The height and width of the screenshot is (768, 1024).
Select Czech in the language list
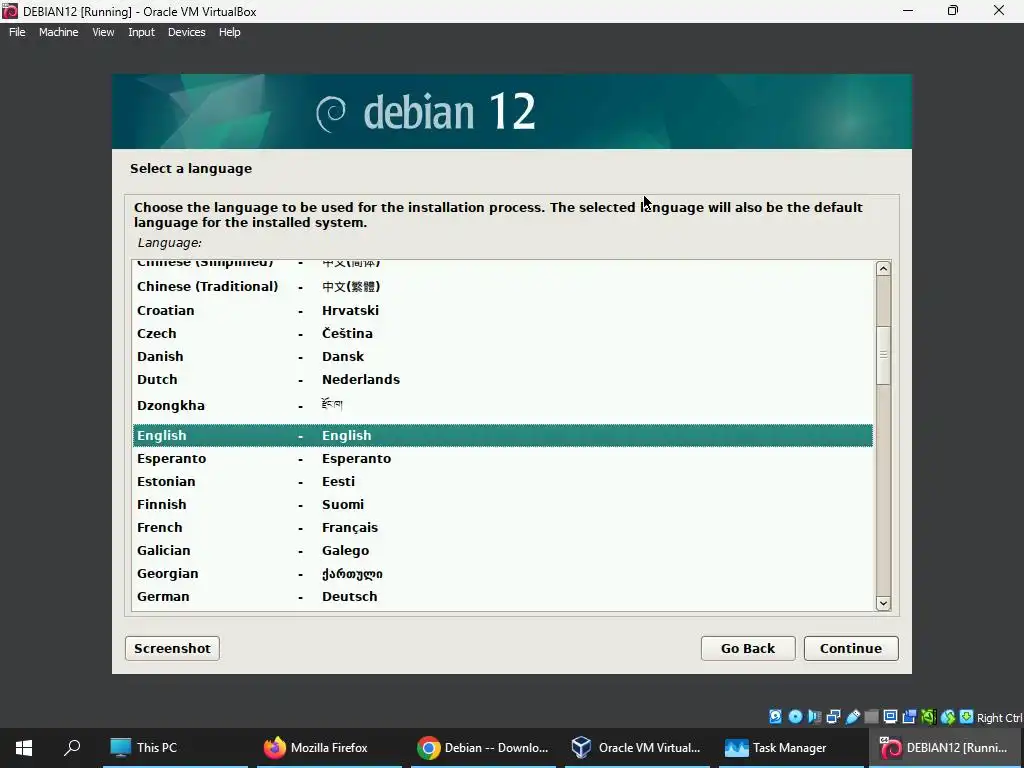coord(502,333)
